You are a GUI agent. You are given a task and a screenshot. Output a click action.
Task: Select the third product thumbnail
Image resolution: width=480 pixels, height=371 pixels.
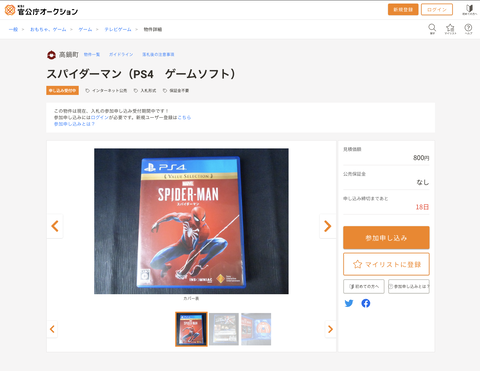256,329
